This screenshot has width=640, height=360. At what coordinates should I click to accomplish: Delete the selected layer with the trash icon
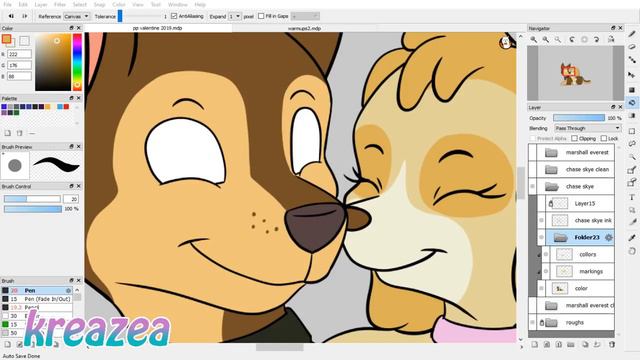[612, 344]
